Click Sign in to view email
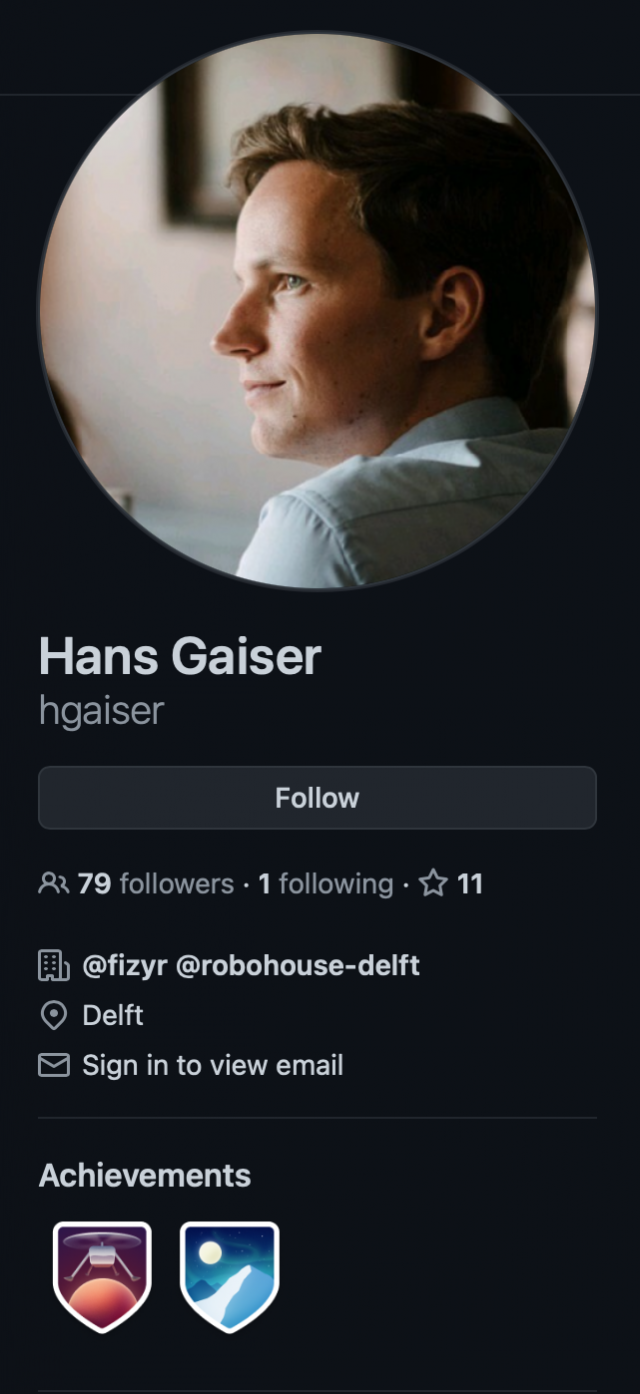Image resolution: width=640 pixels, height=1394 pixels. [213, 1066]
